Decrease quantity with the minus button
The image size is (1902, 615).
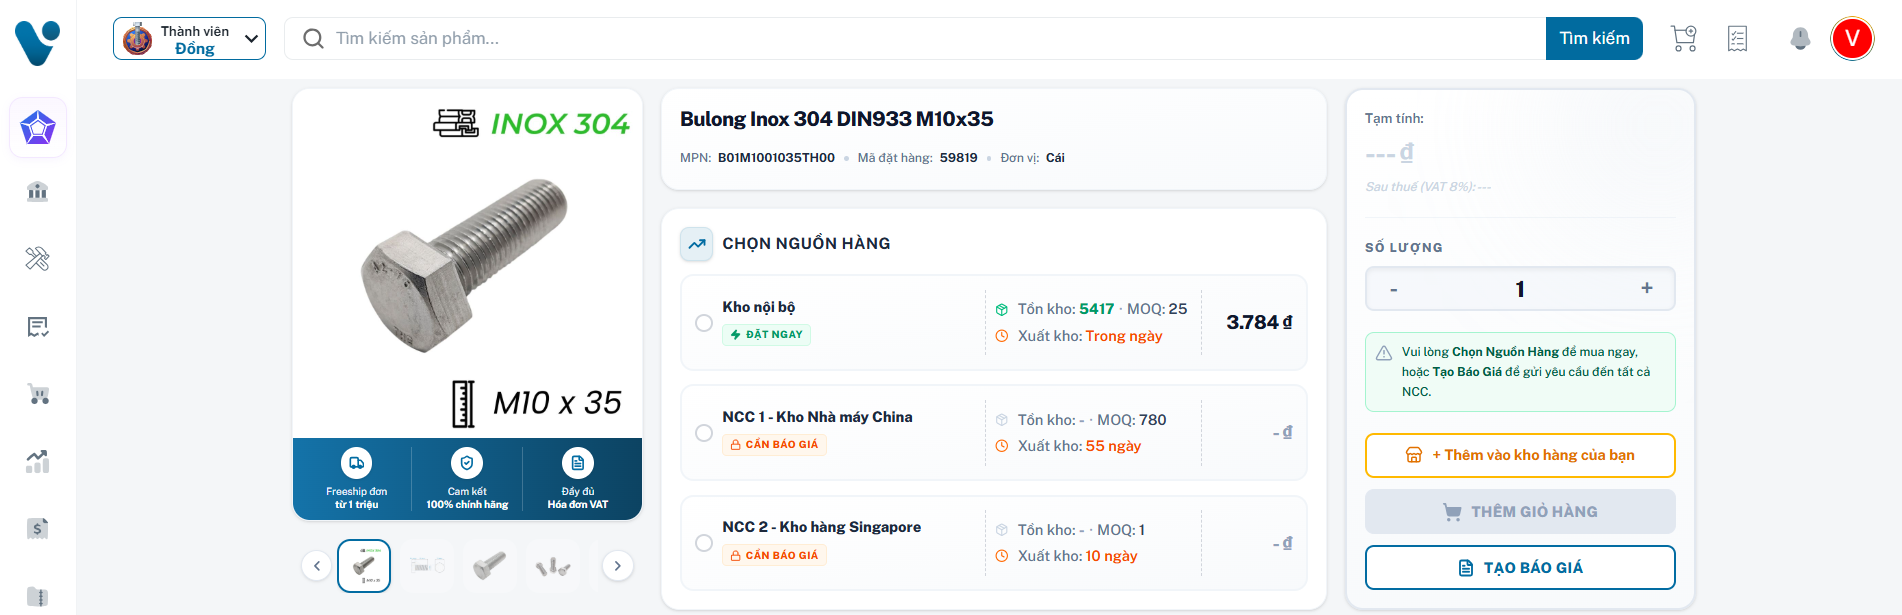[x=1394, y=289]
